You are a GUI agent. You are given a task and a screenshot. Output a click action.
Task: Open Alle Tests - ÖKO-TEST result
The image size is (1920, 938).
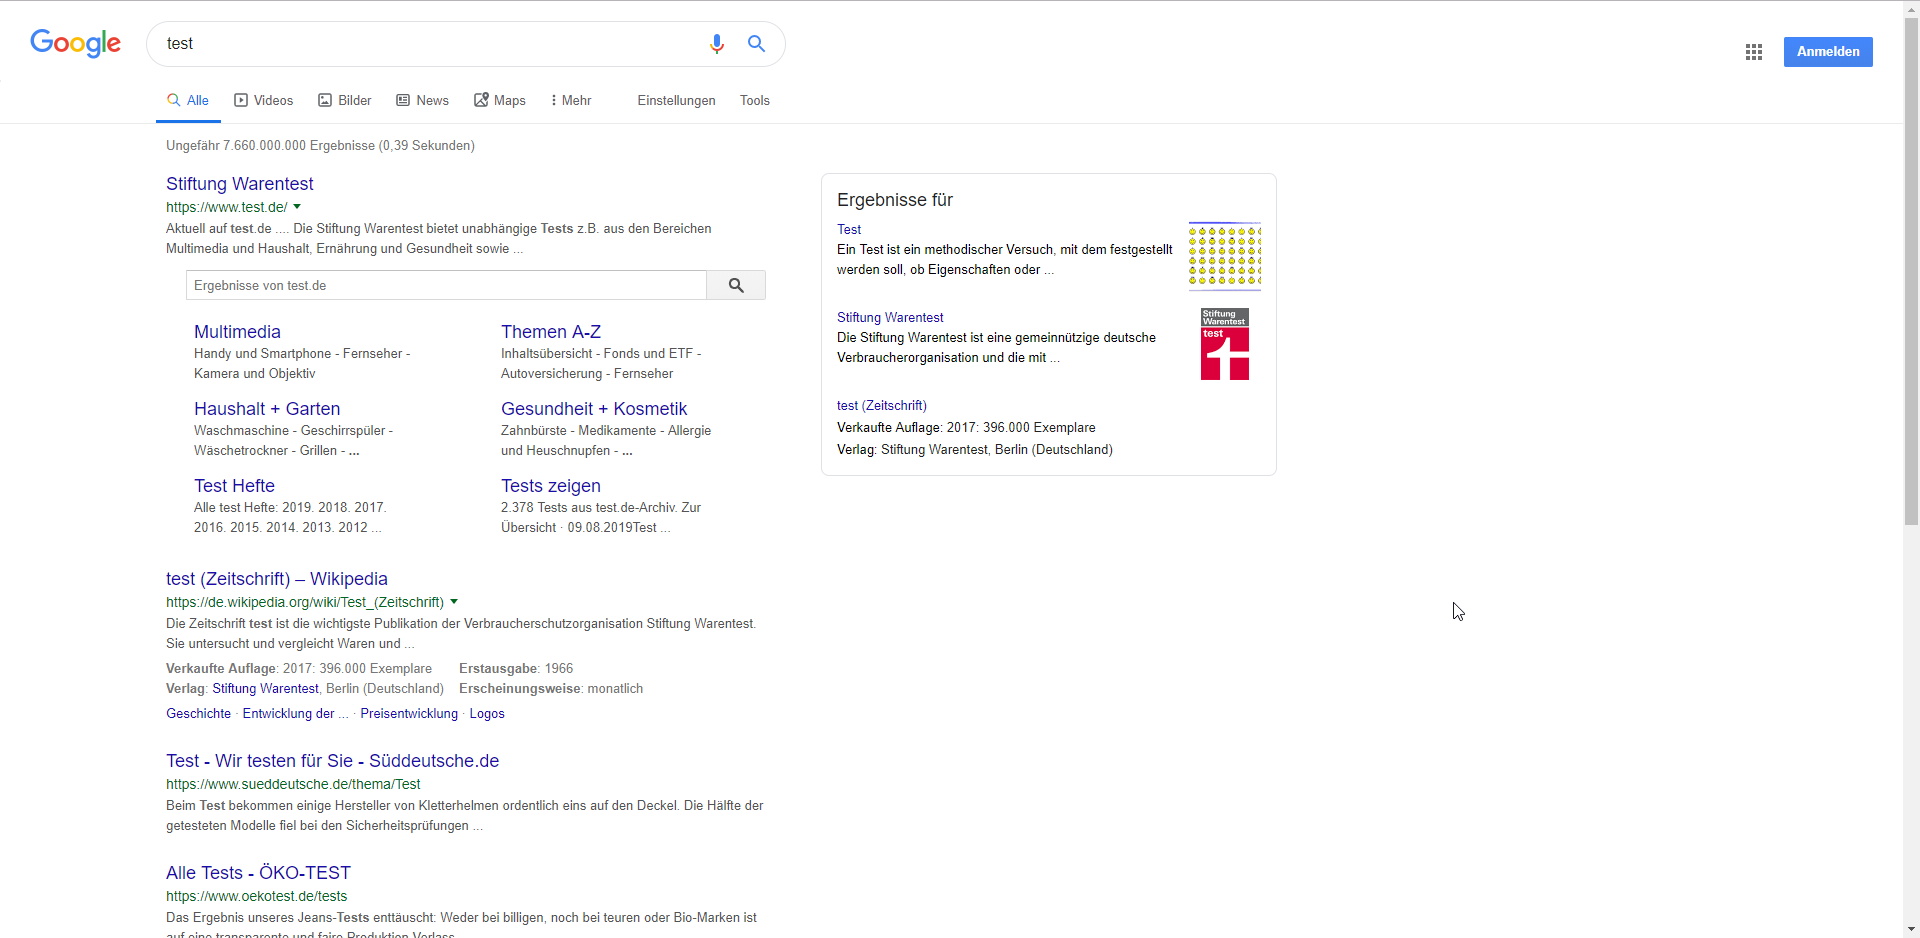[258, 873]
